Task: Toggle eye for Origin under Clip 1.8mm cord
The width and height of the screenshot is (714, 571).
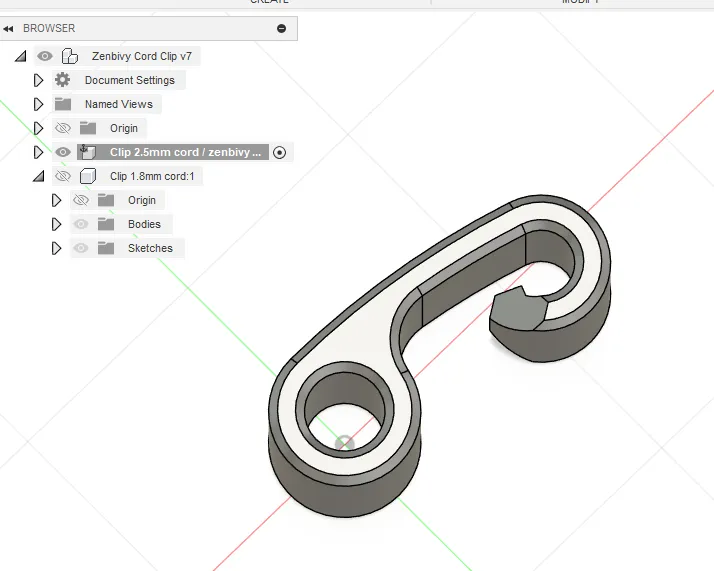Action: 81,200
